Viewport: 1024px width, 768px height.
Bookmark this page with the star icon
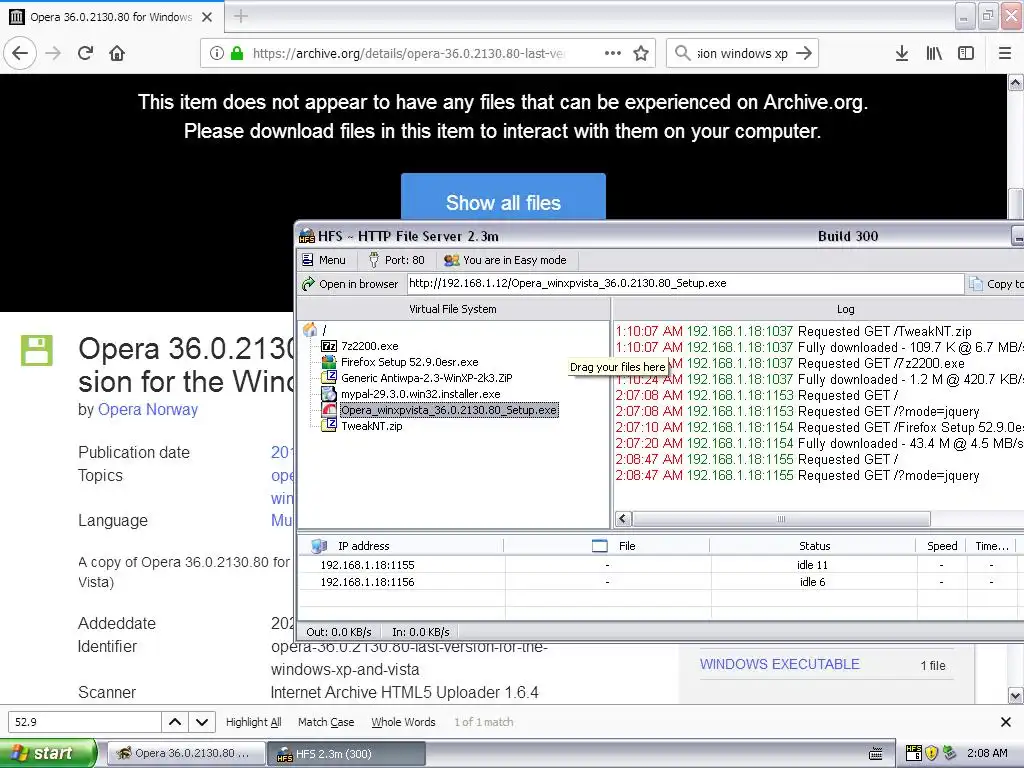tap(641, 53)
